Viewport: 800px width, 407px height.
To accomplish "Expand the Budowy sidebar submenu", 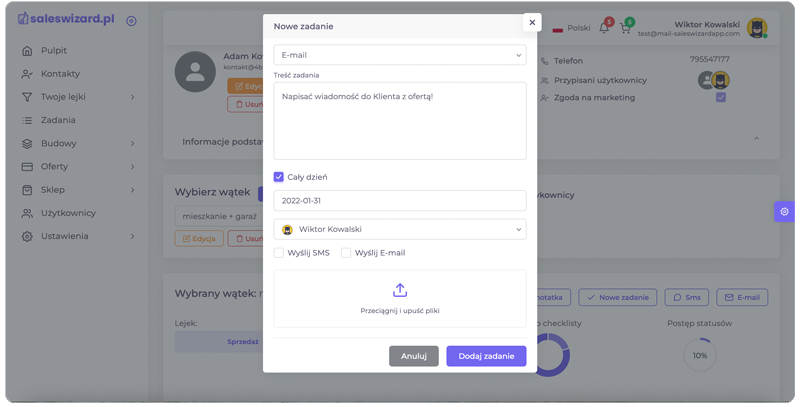I will [132, 143].
